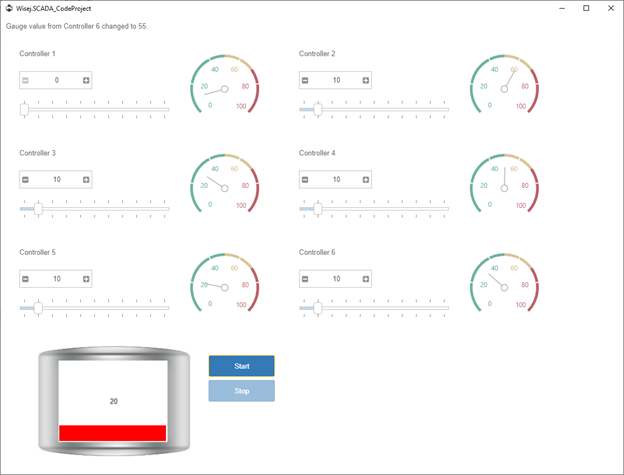Maximize the Wisej.SCADA_CodeProject window
This screenshot has height=475, width=624.
[x=586, y=8]
